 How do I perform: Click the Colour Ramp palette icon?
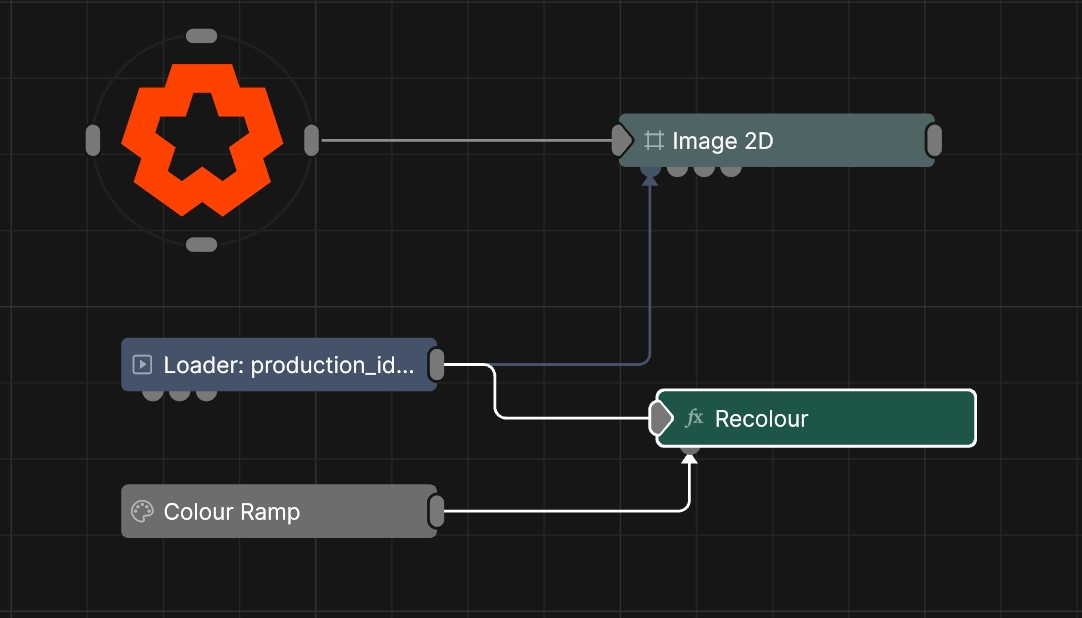pyautogui.click(x=142, y=512)
